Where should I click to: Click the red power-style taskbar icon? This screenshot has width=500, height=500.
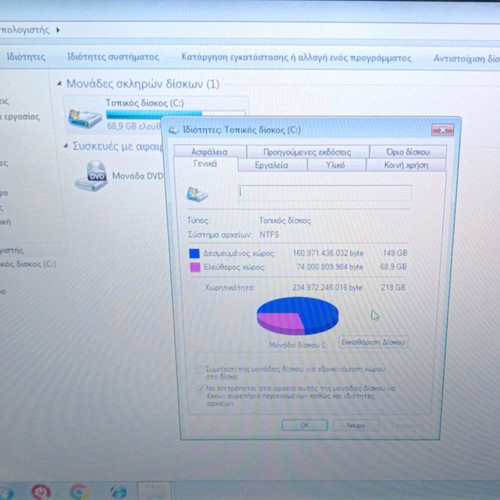41,492
